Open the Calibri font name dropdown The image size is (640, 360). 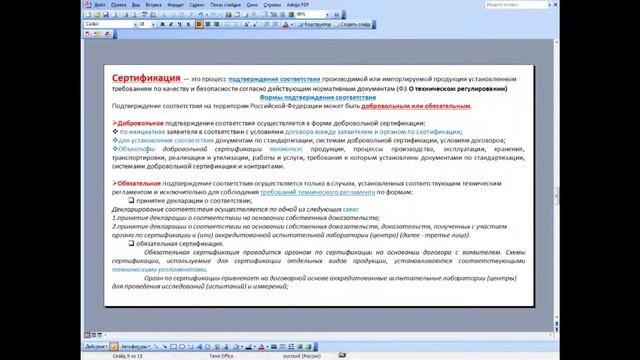(x=136, y=24)
